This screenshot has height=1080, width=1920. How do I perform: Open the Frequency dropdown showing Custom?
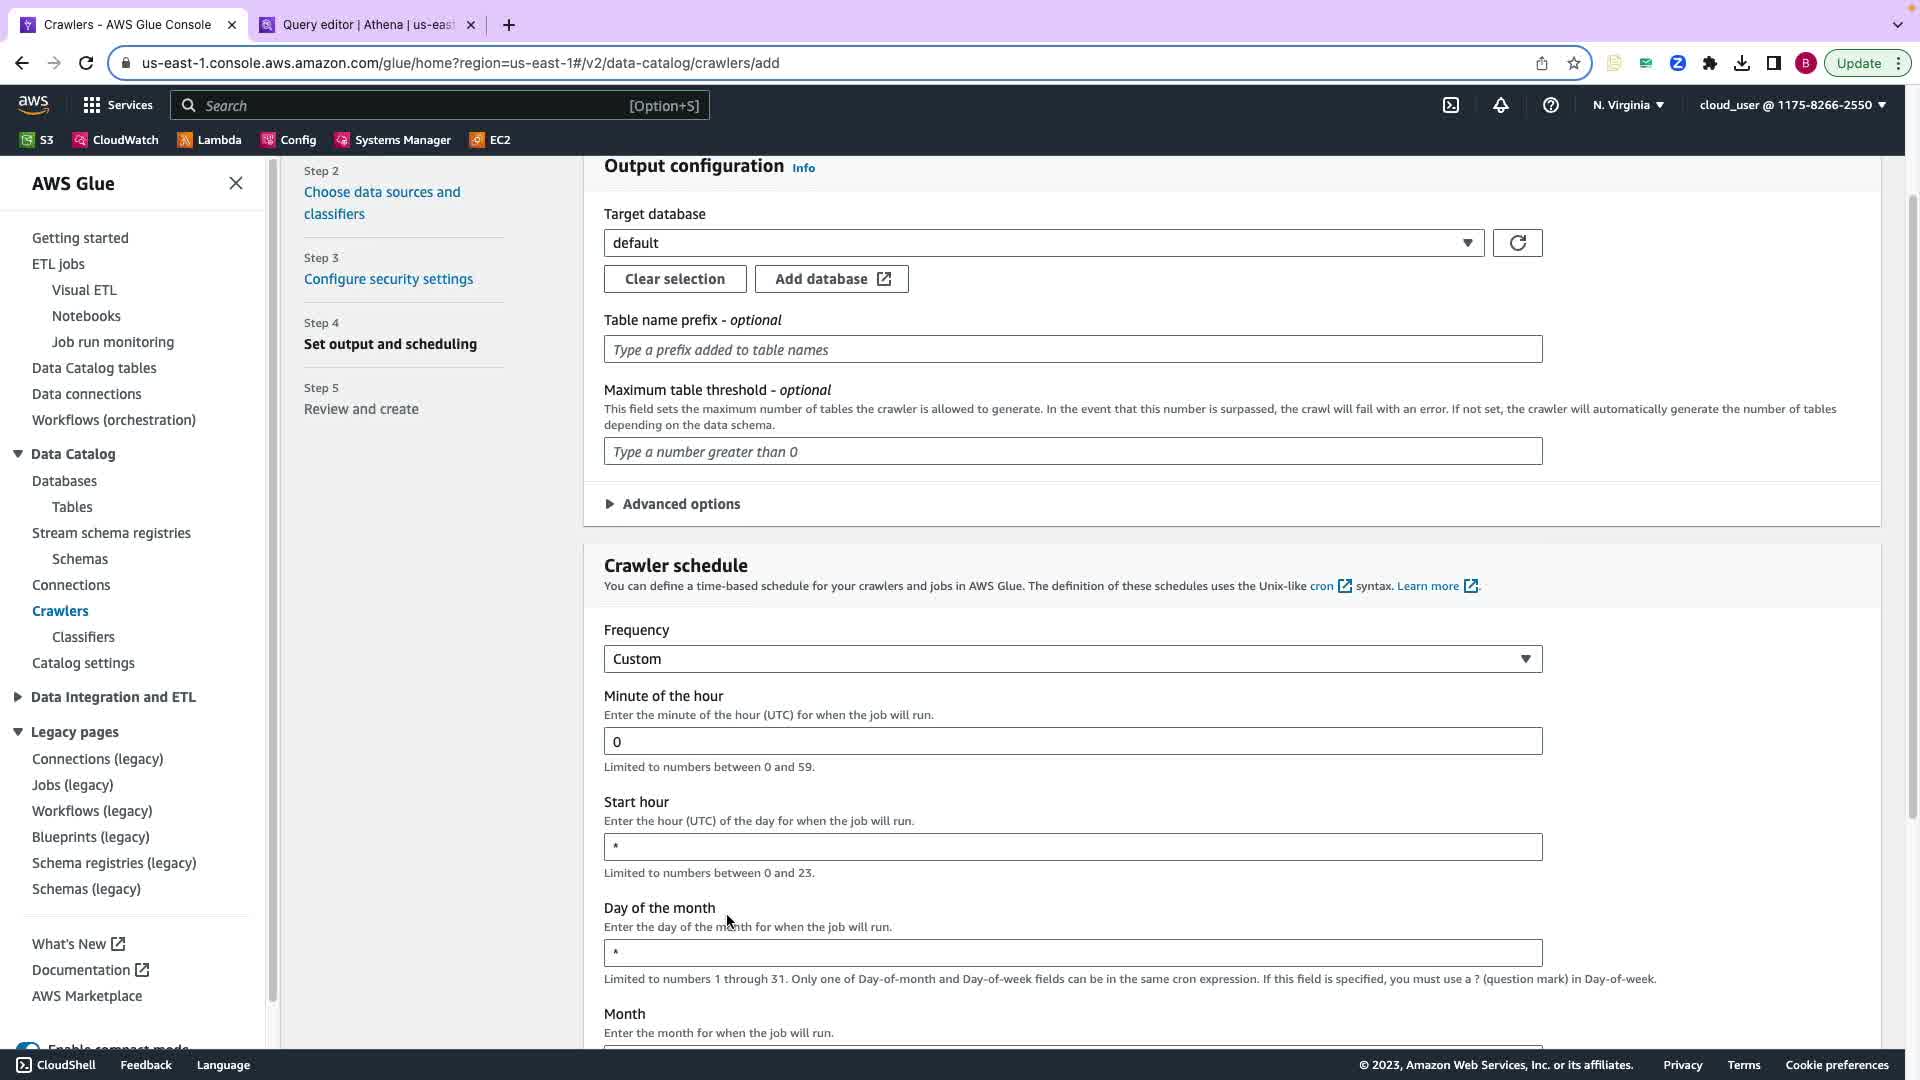coord(1072,659)
